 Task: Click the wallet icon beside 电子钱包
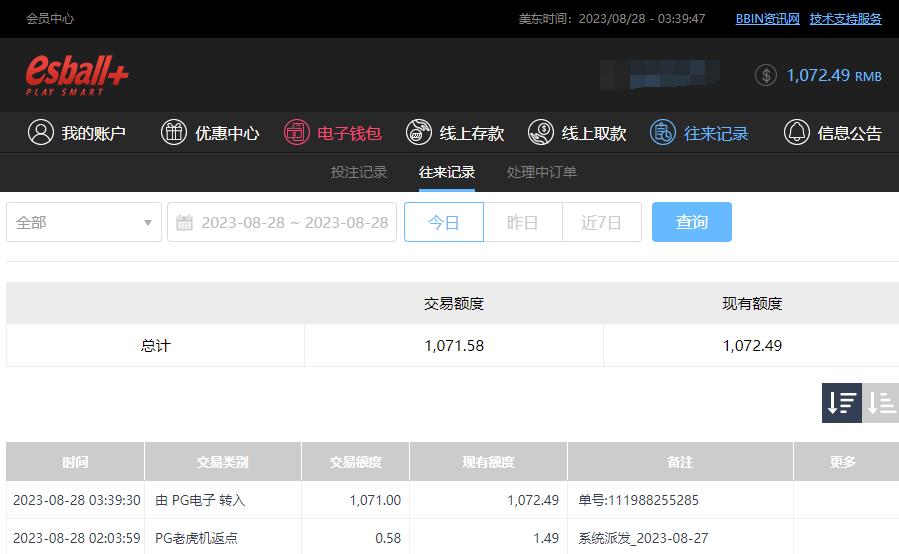(x=296, y=132)
